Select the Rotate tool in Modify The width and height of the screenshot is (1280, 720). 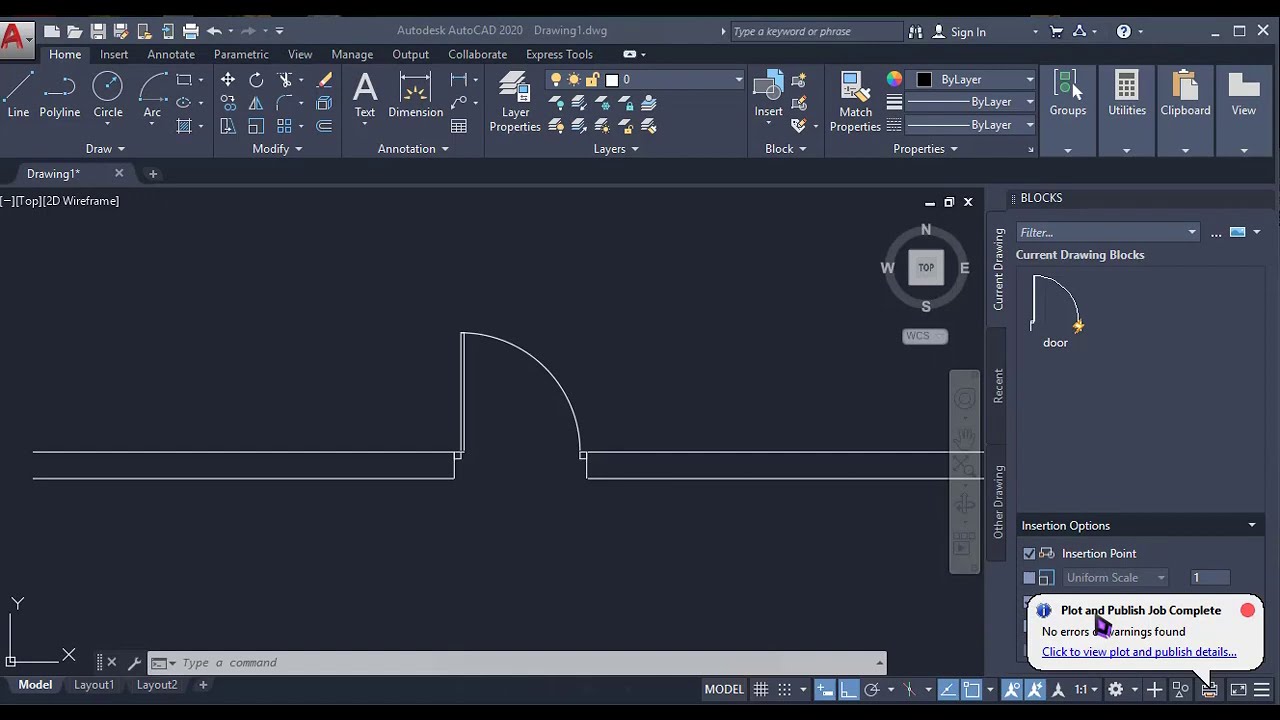[x=256, y=80]
